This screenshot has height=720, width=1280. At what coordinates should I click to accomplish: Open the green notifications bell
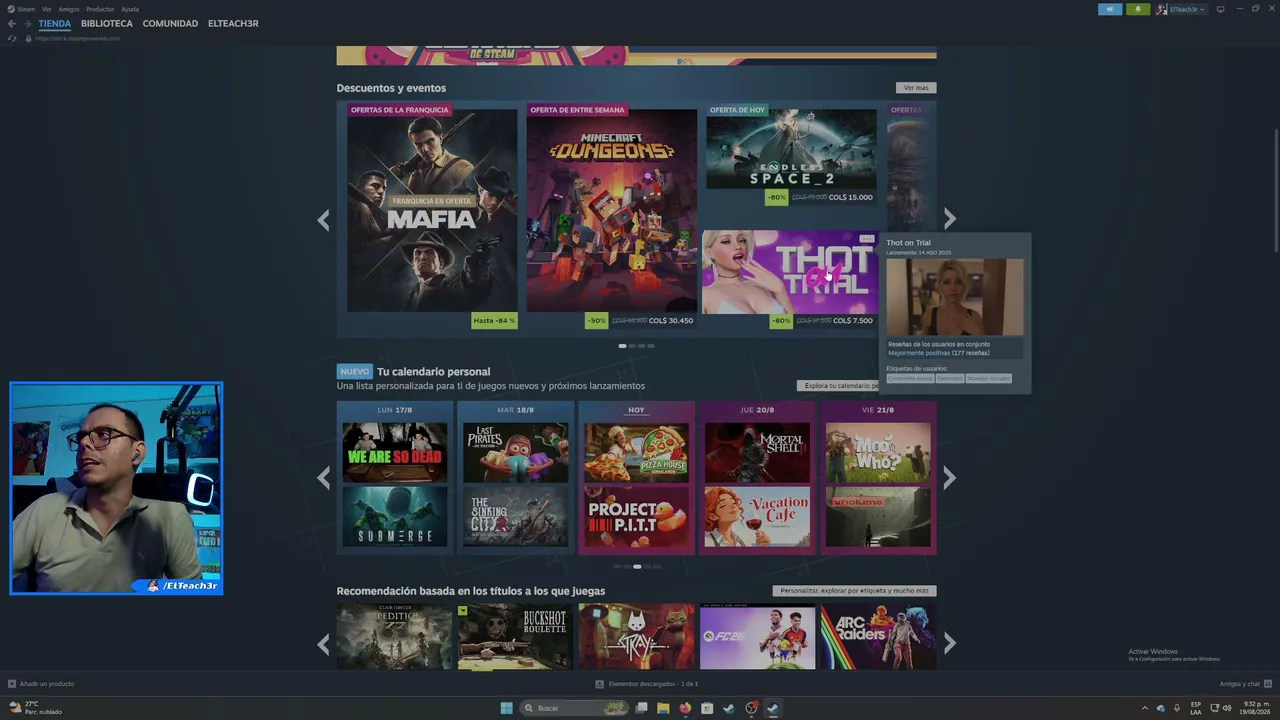point(1138,9)
